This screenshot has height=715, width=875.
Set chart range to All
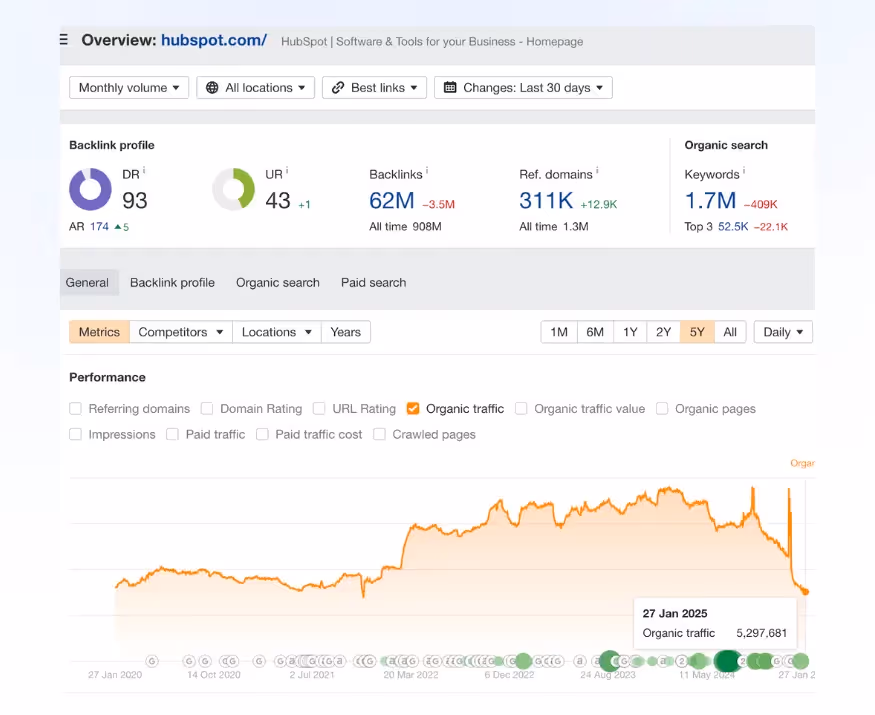click(x=730, y=332)
